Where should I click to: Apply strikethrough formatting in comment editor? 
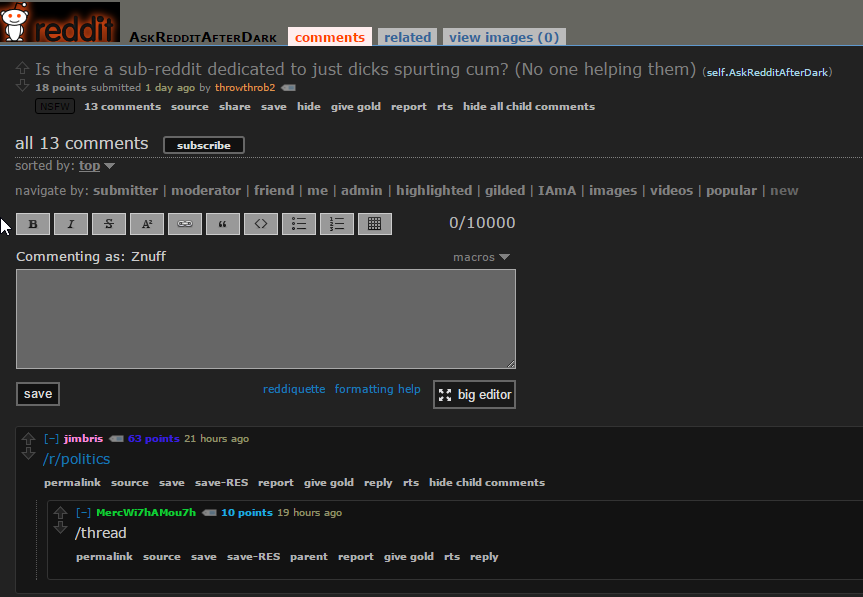click(x=109, y=224)
